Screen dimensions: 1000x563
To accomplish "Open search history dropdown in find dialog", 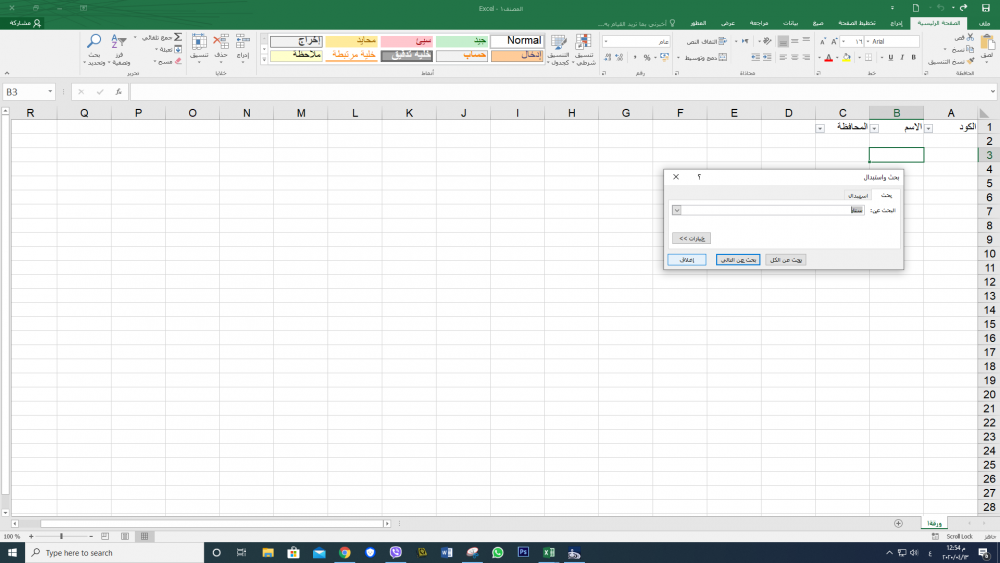I will click(677, 210).
